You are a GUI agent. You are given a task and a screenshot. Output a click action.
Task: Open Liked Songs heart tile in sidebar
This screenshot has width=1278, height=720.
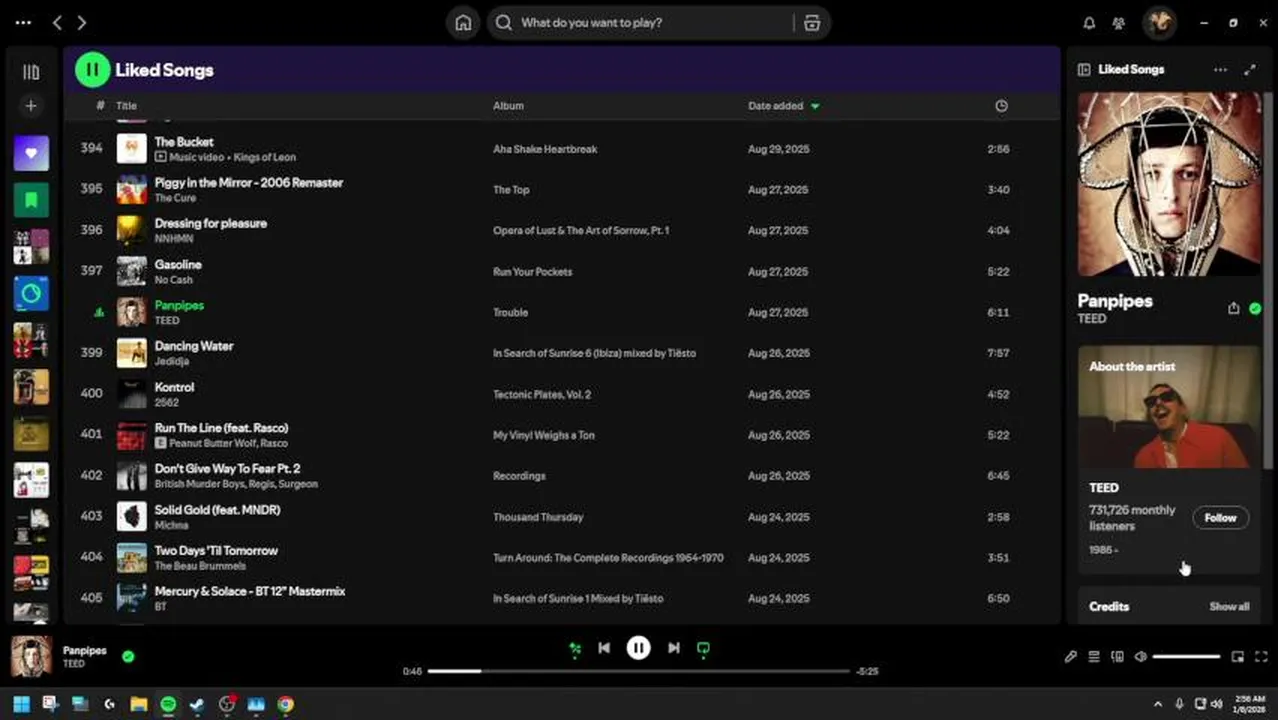coord(31,153)
